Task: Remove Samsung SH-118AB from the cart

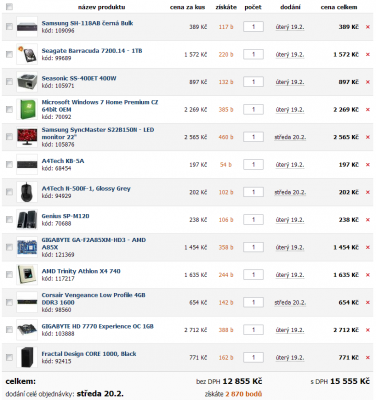Action: click(368, 27)
